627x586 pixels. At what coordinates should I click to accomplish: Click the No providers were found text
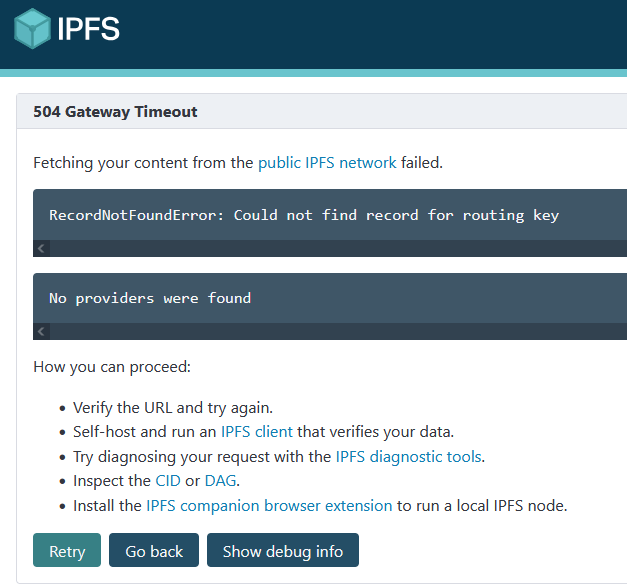[x=150, y=298]
